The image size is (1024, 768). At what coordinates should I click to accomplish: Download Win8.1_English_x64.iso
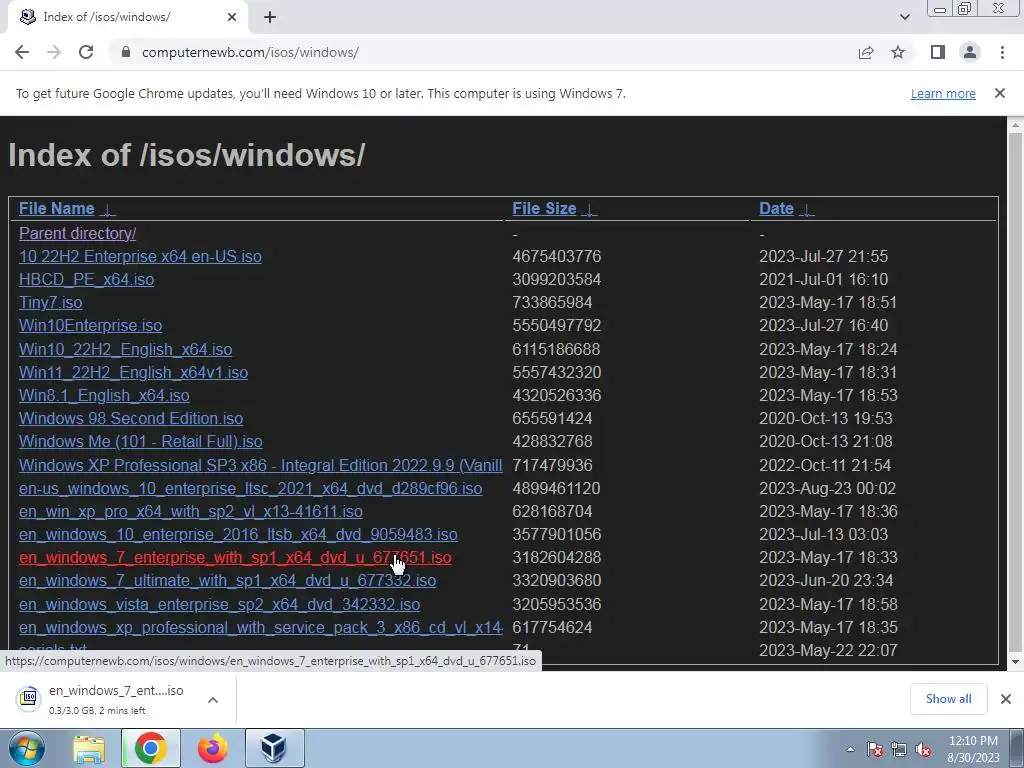coord(104,395)
